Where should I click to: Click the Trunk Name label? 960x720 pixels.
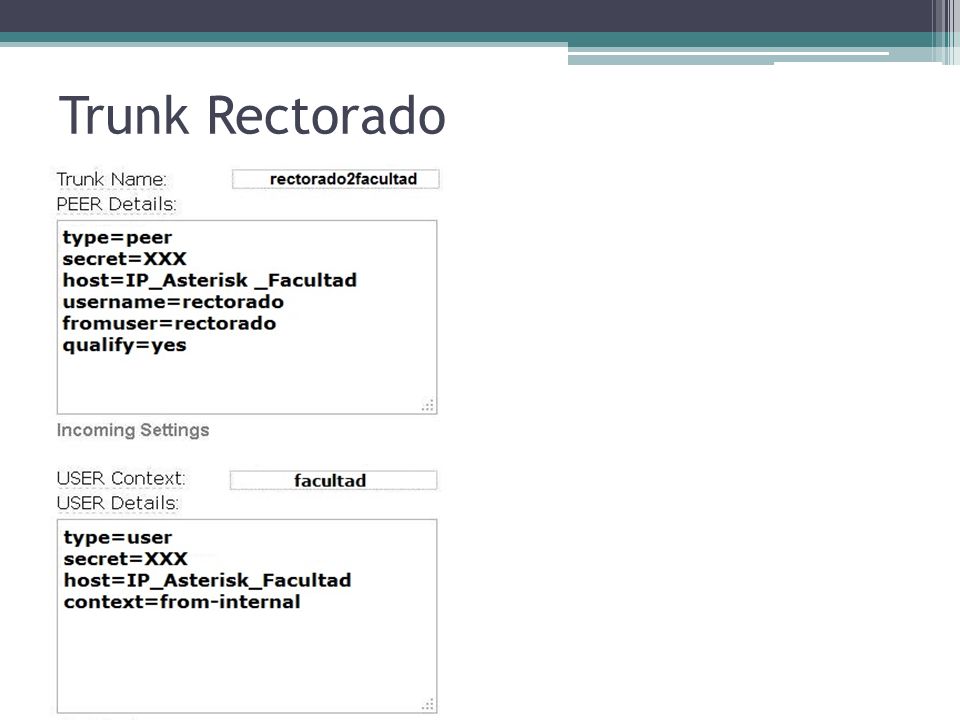[111, 179]
